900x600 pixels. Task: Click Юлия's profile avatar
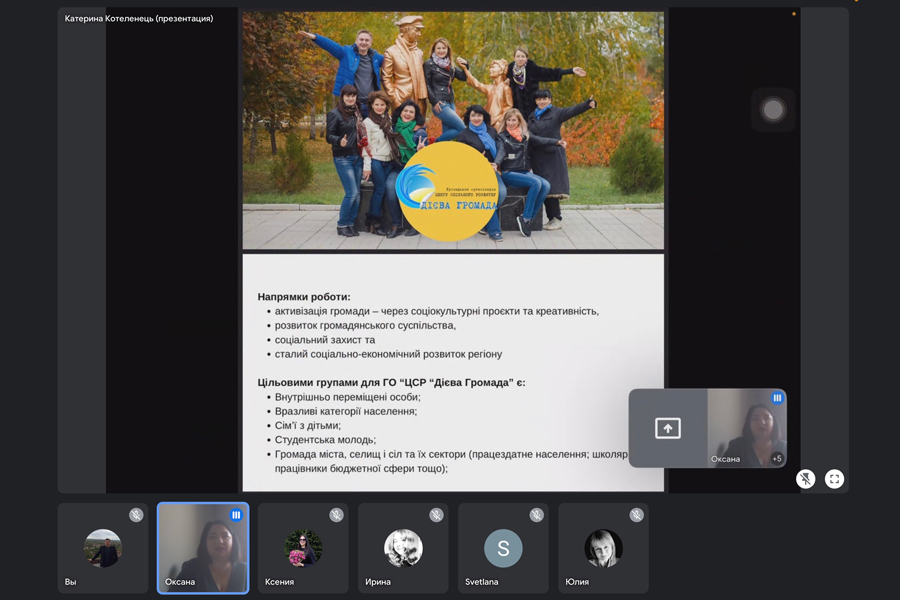click(x=603, y=548)
